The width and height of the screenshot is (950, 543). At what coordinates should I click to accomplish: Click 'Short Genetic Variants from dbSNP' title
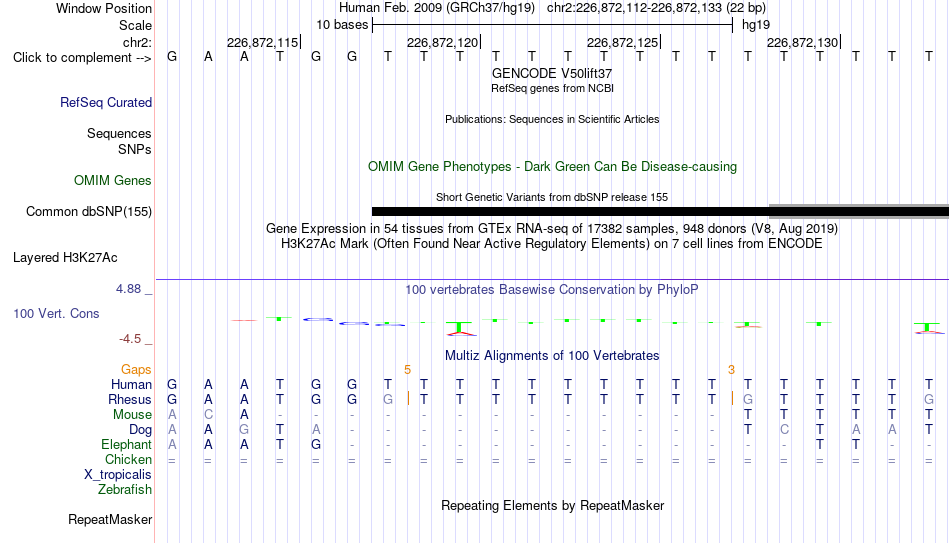click(x=552, y=197)
